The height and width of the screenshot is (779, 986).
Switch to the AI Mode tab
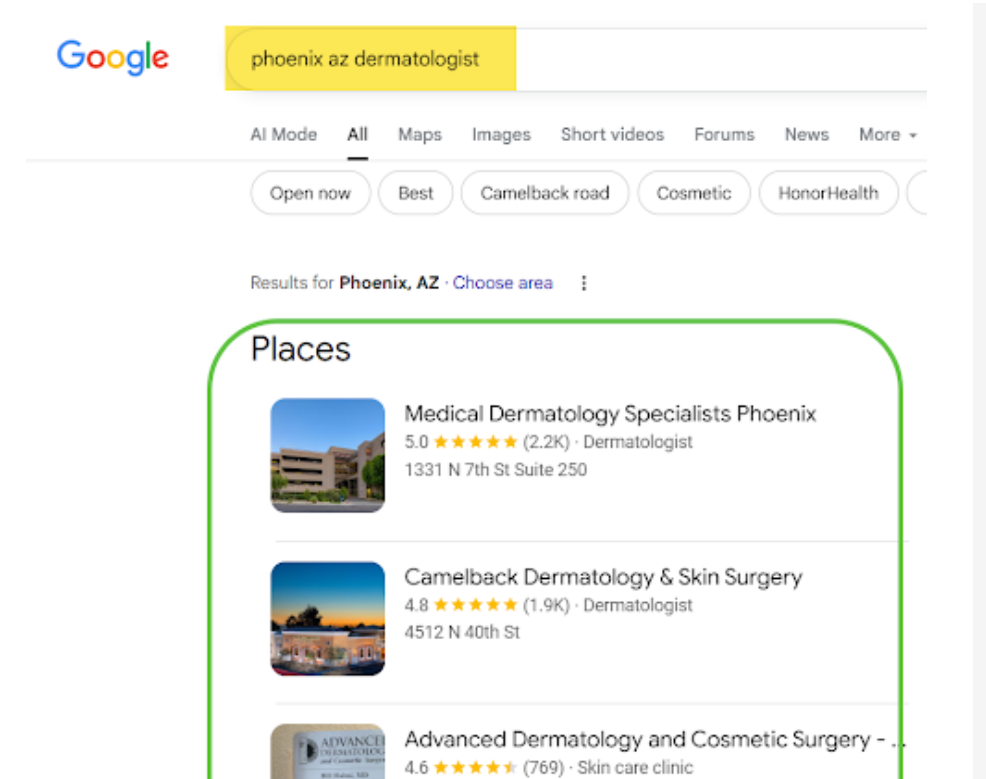[x=283, y=134]
